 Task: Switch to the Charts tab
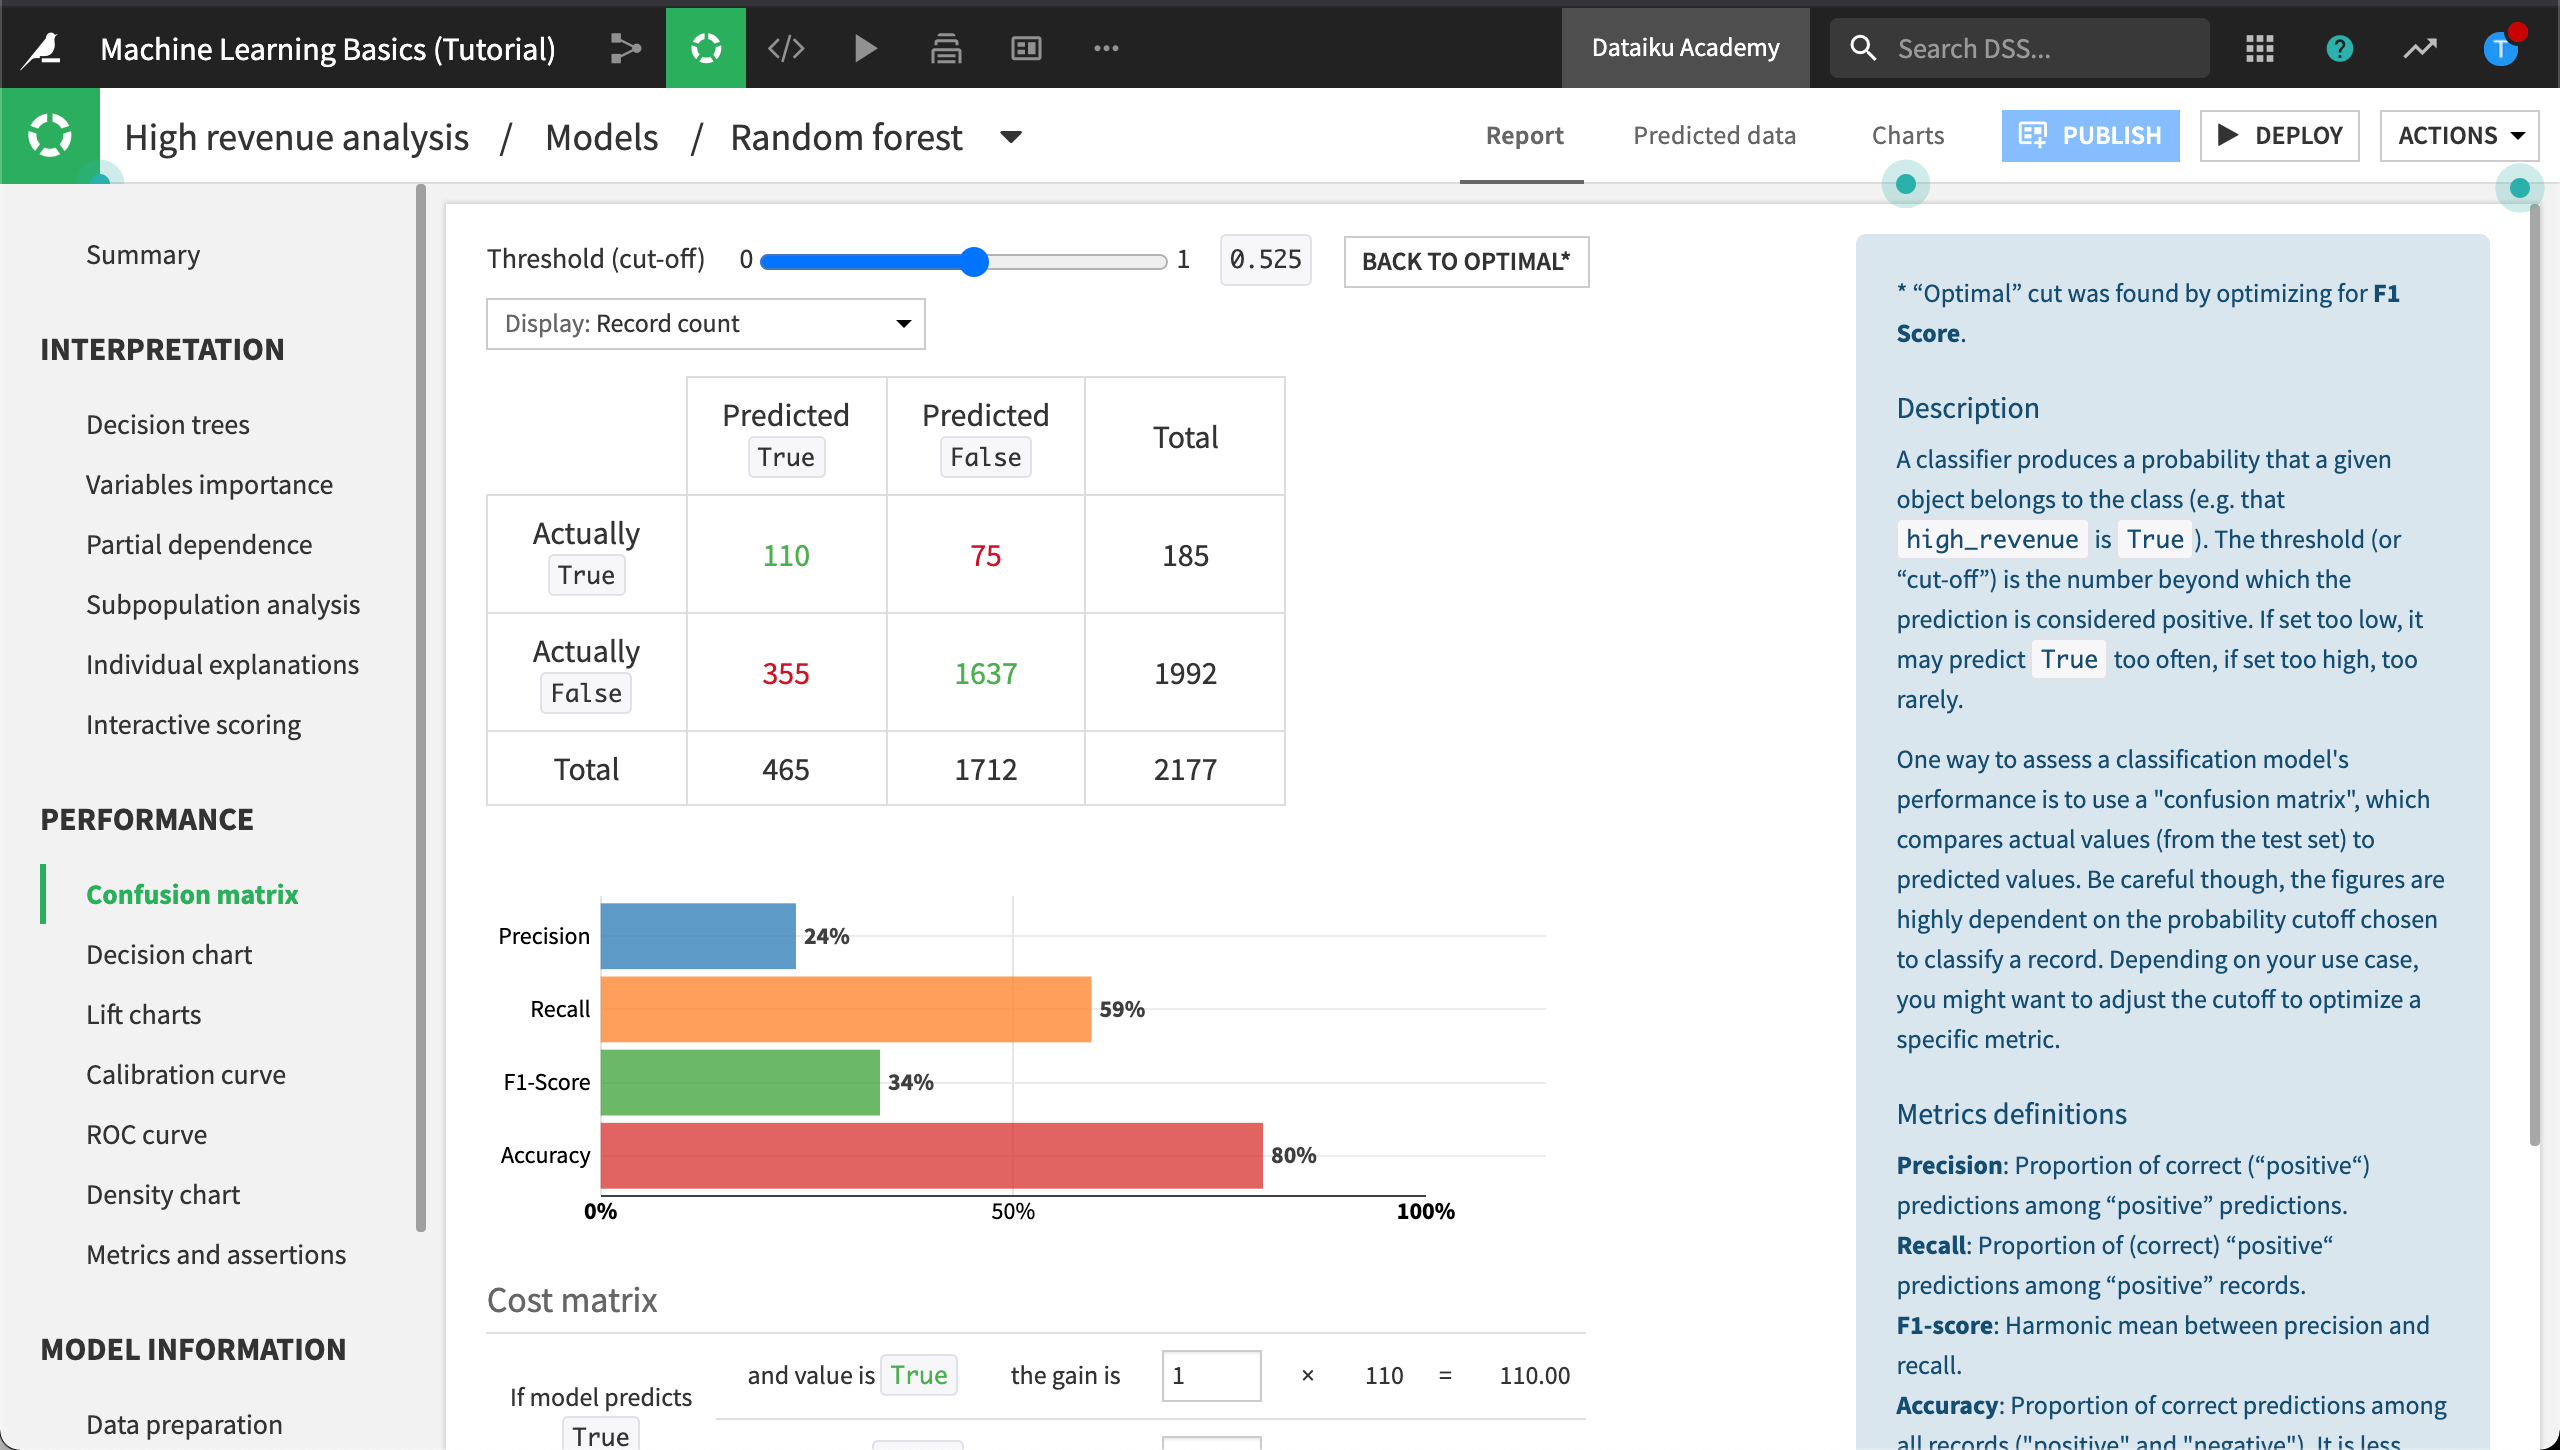point(1908,135)
